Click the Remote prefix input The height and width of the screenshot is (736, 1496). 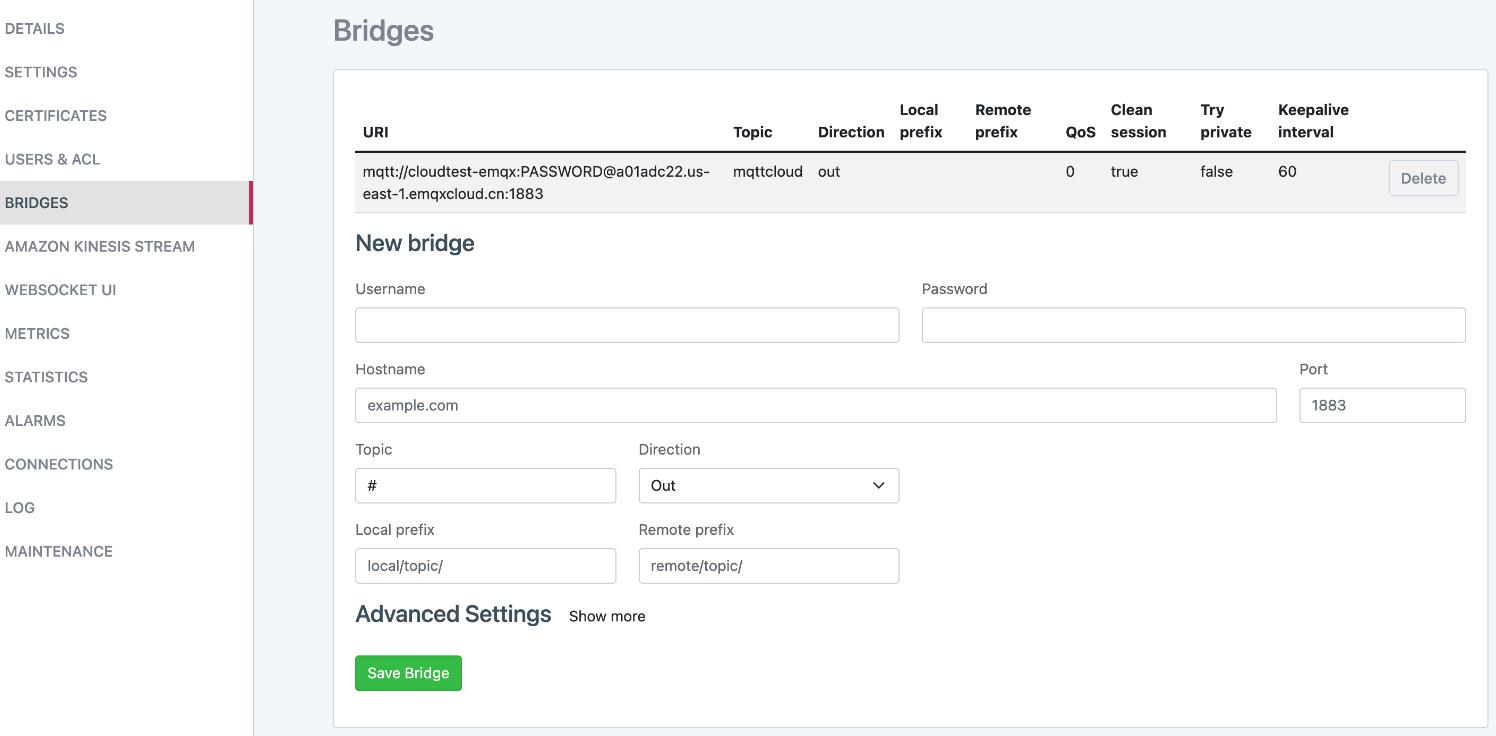click(x=768, y=566)
